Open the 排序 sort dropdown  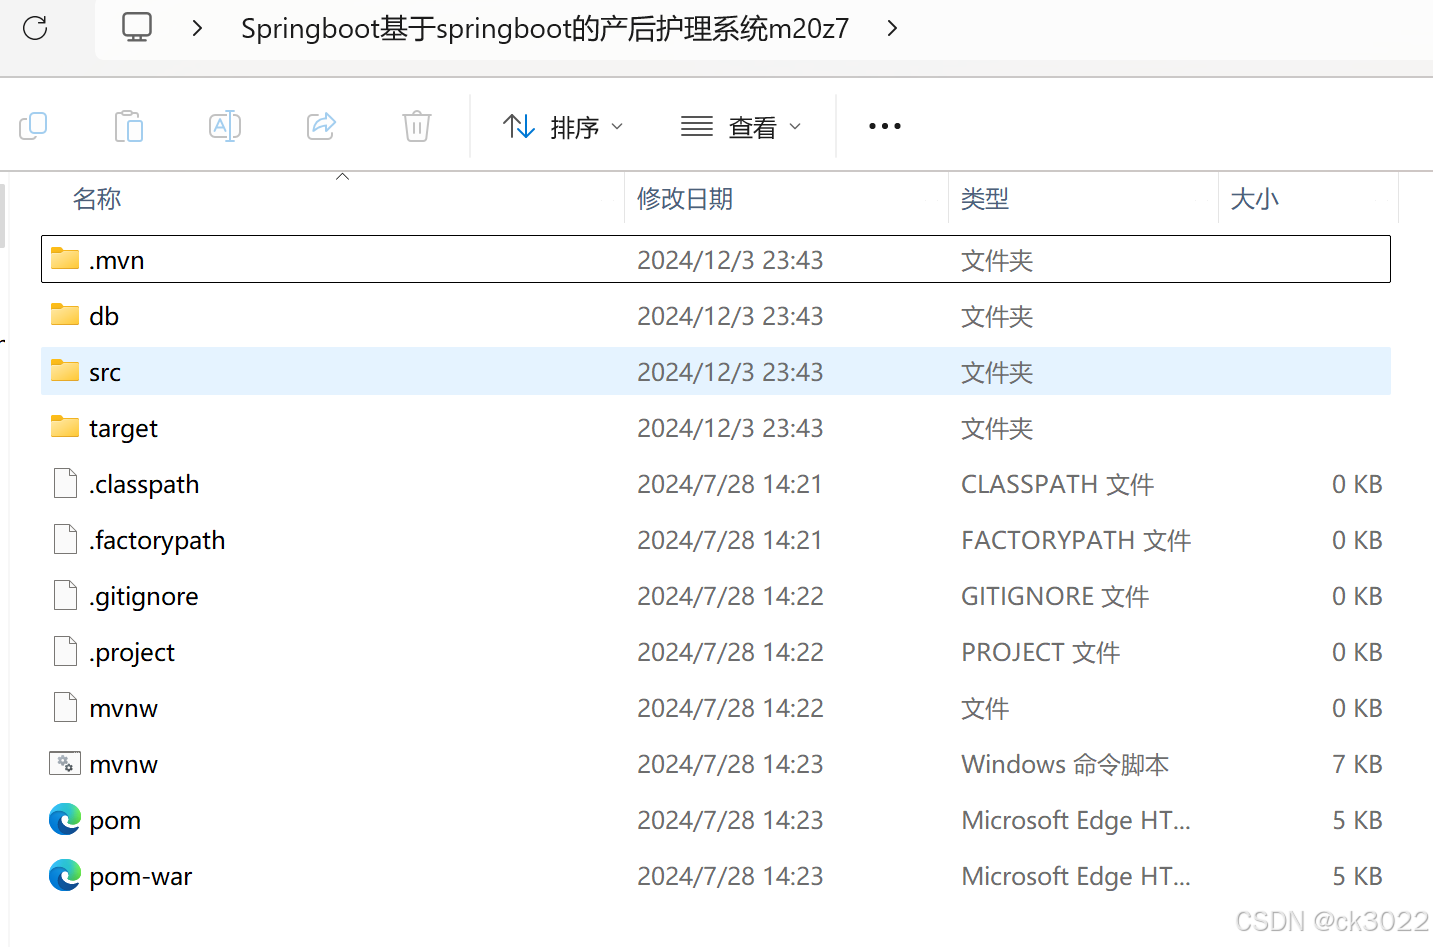pyautogui.click(x=563, y=127)
